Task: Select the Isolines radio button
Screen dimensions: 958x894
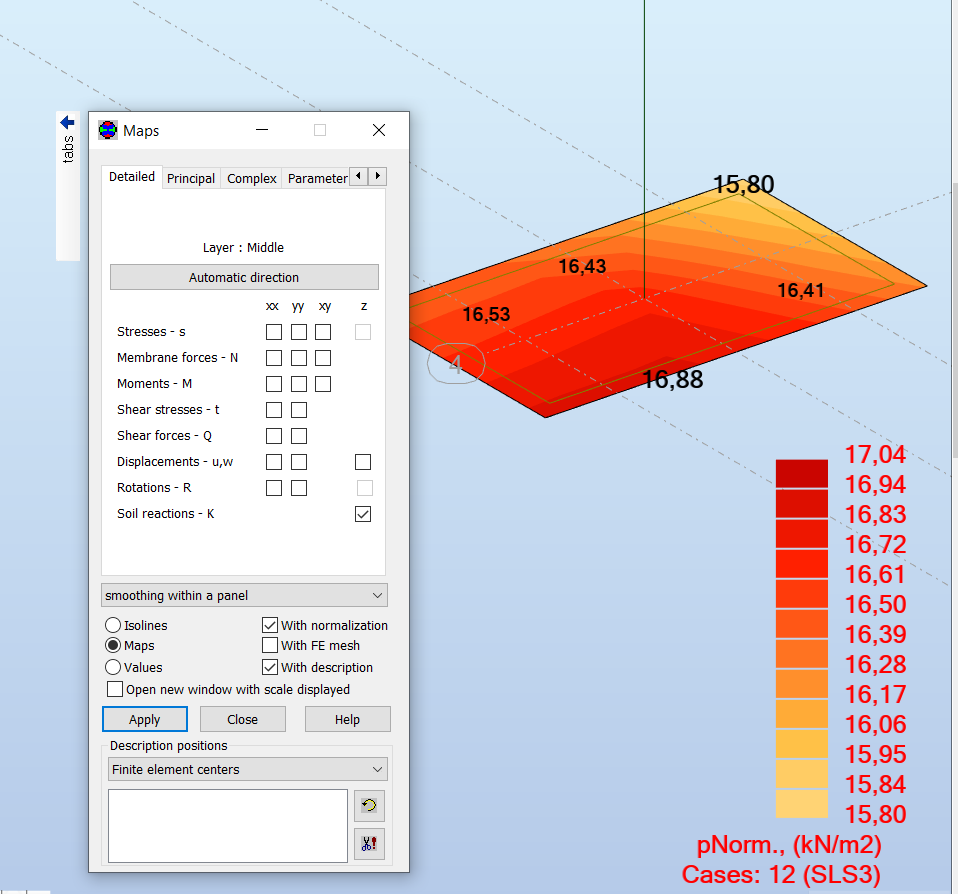Action: [x=111, y=625]
